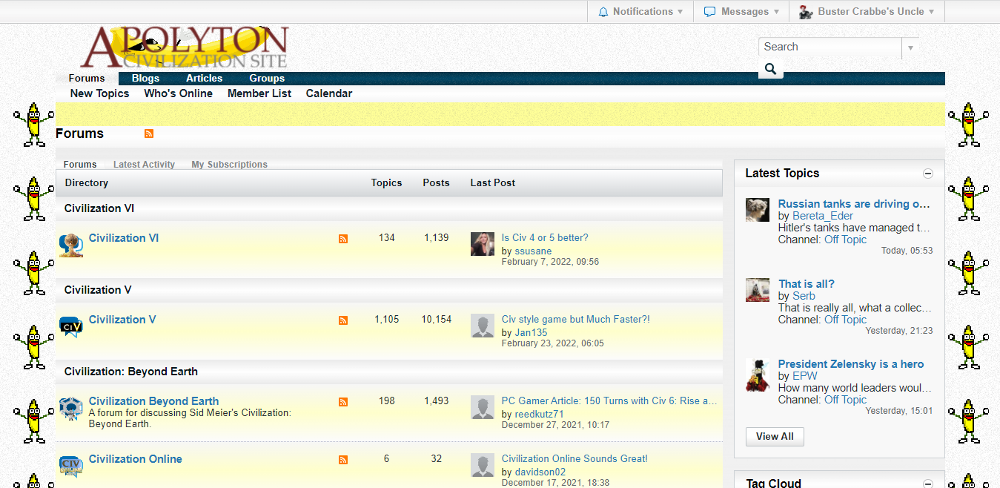
Task: Click reedkutz71's default avatar
Action: pyautogui.click(x=482, y=407)
